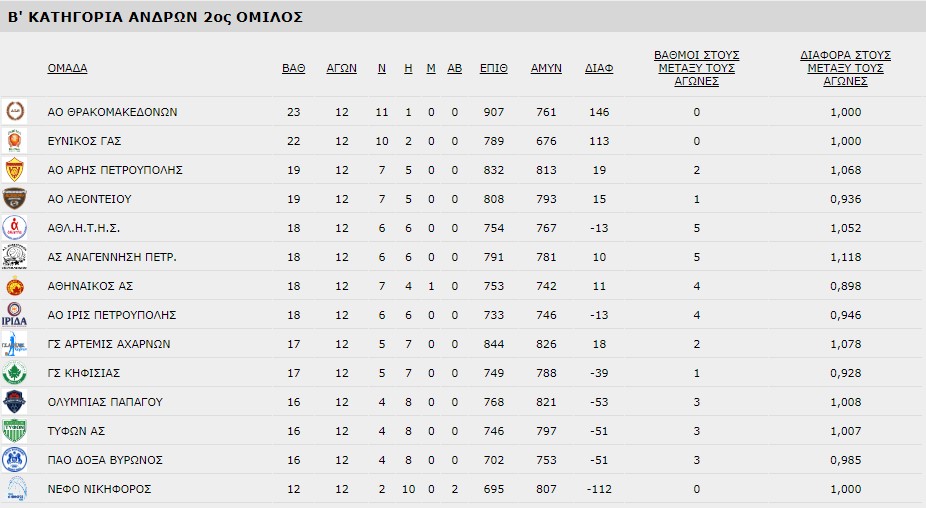
Task: Click ΒΑΘΜΟΙ ΣΤΟΥΣ ΜΕΤΑΞΥ ΤΟΥΣ ΑΓΩΝΕΣ header
Action: tap(696, 68)
